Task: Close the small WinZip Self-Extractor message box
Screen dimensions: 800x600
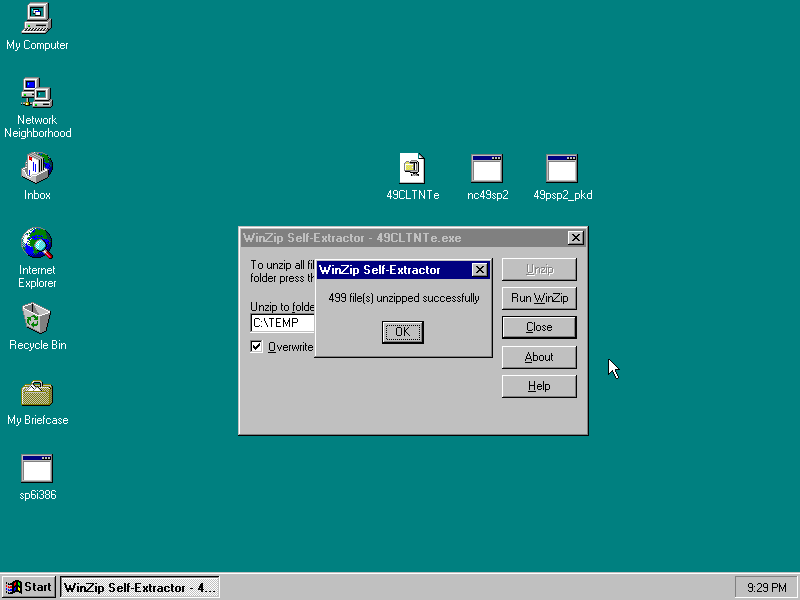Action: (x=480, y=270)
